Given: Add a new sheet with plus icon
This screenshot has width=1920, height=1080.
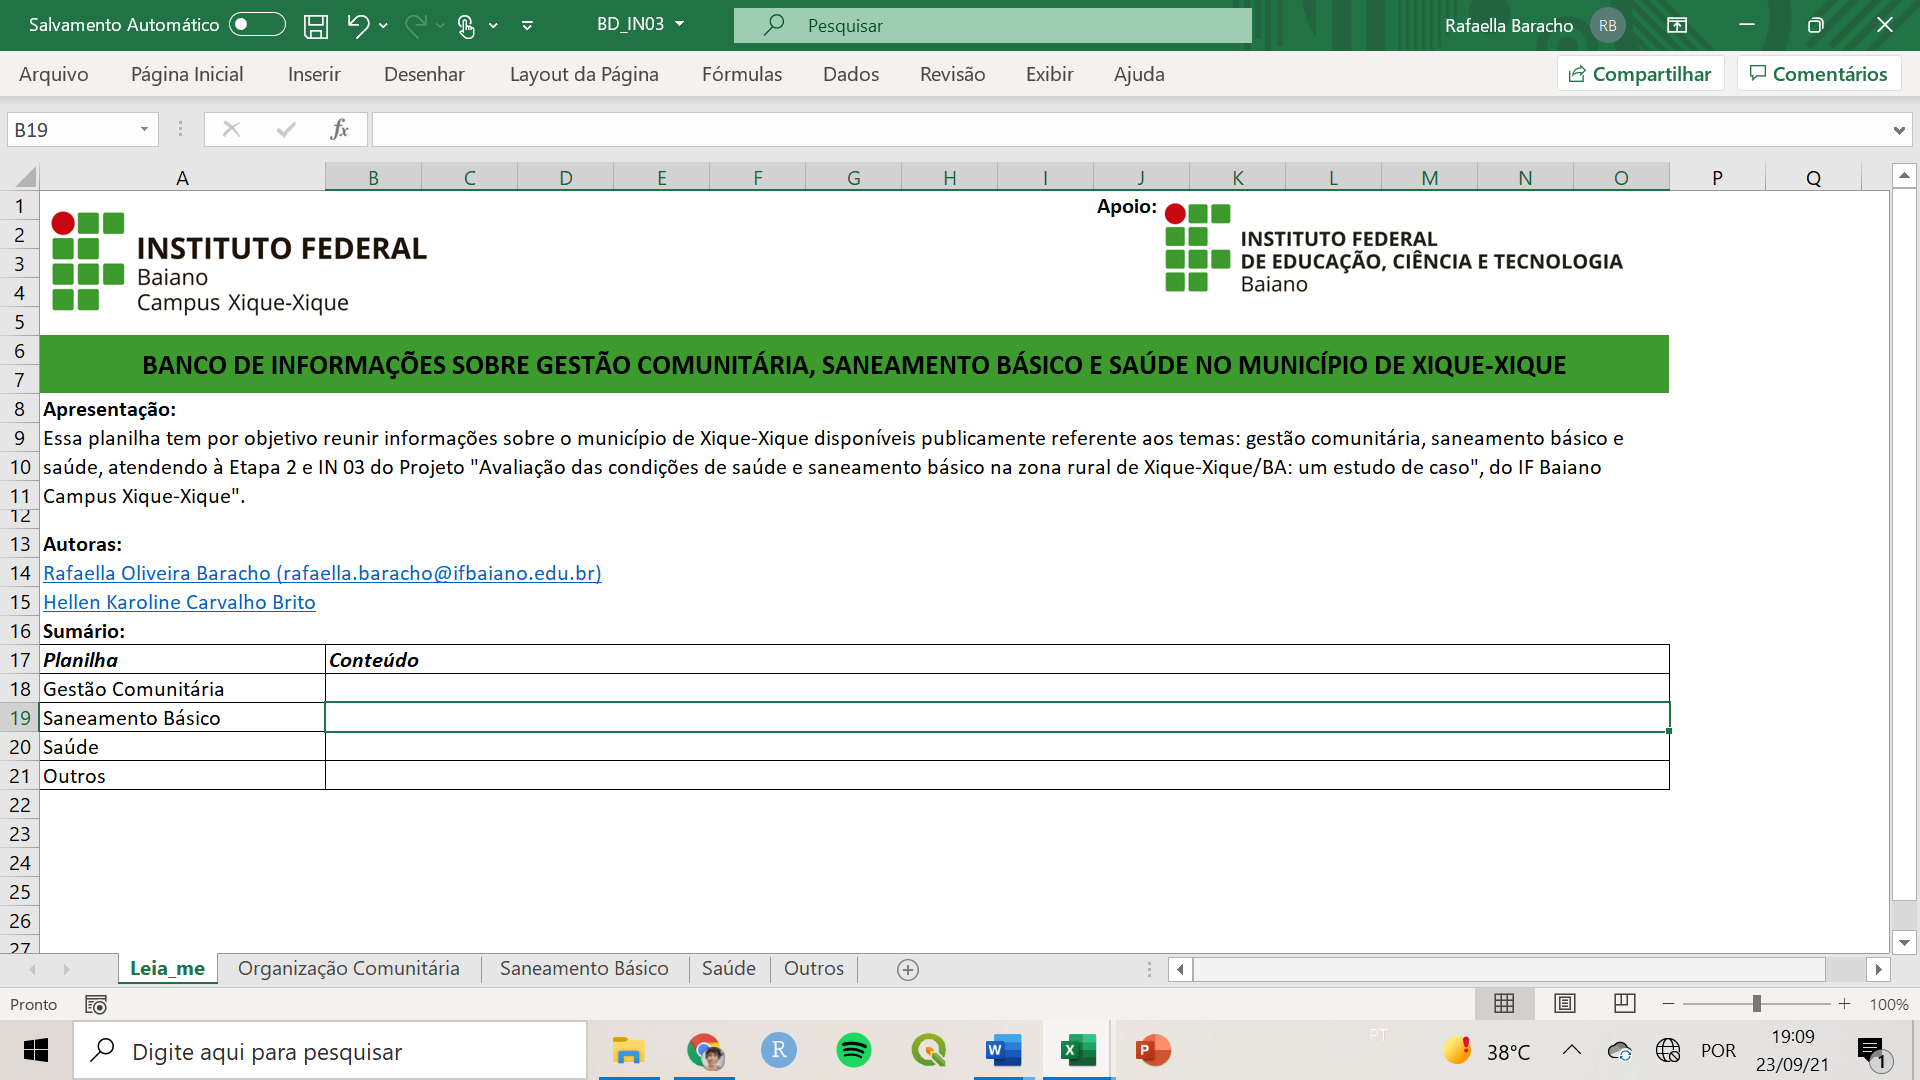Looking at the screenshot, I should click(908, 969).
